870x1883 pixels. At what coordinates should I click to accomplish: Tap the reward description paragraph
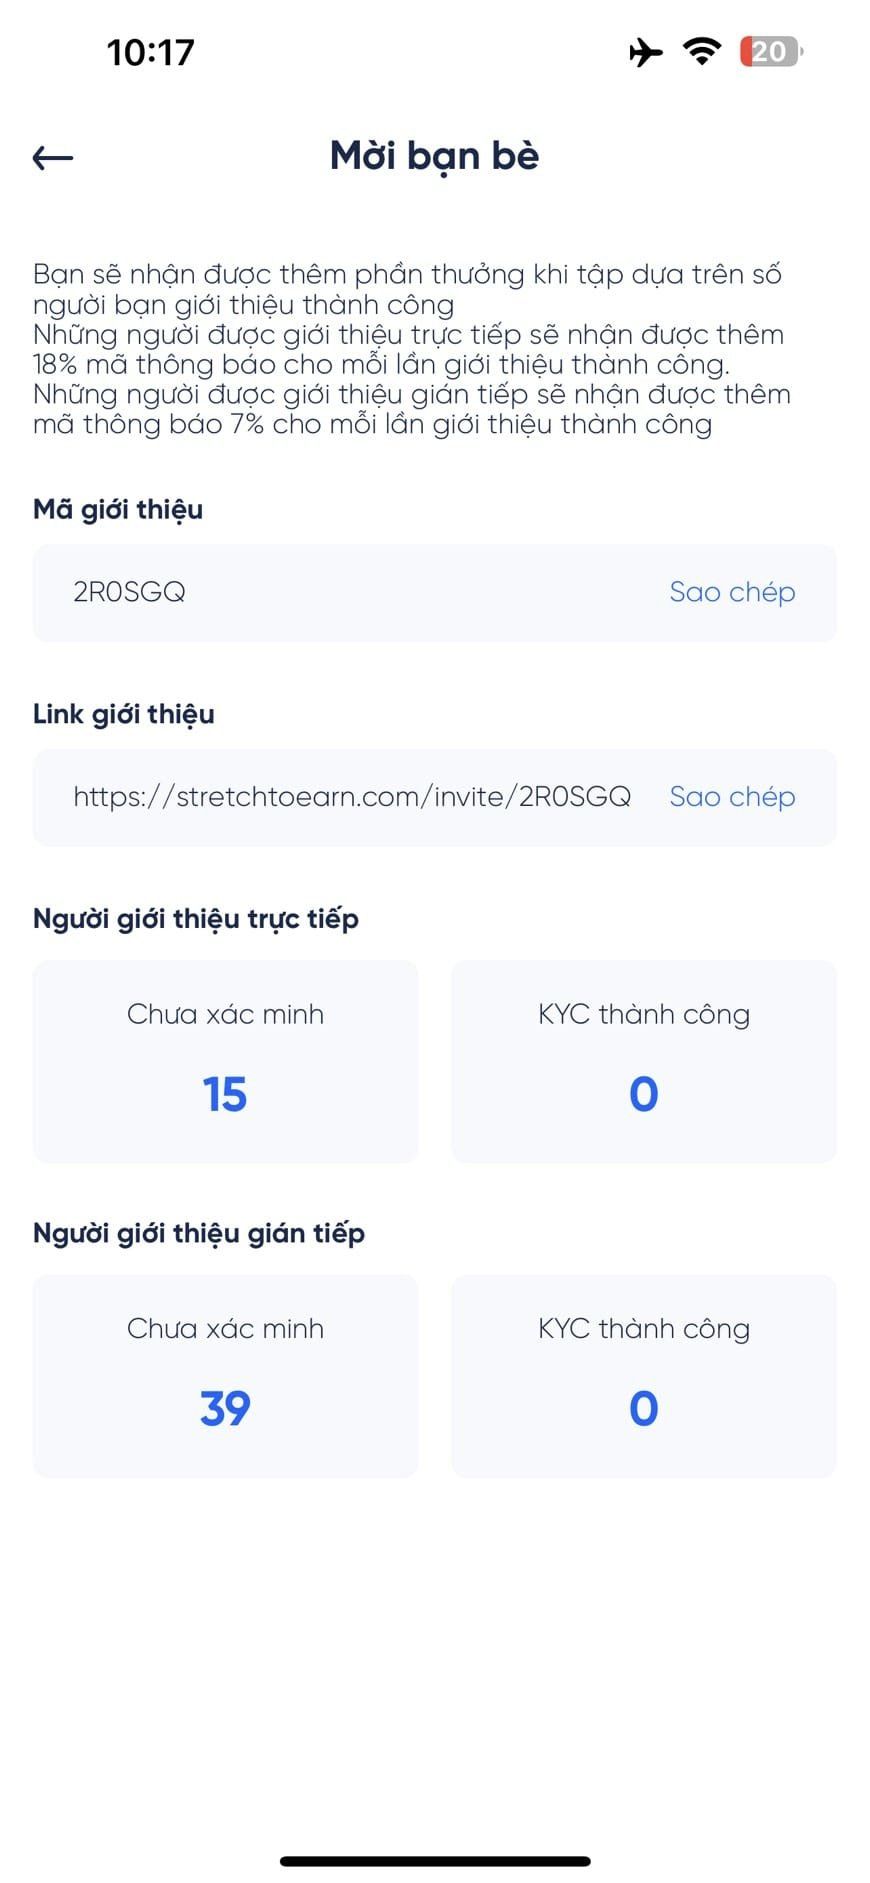click(x=410, y=349)
